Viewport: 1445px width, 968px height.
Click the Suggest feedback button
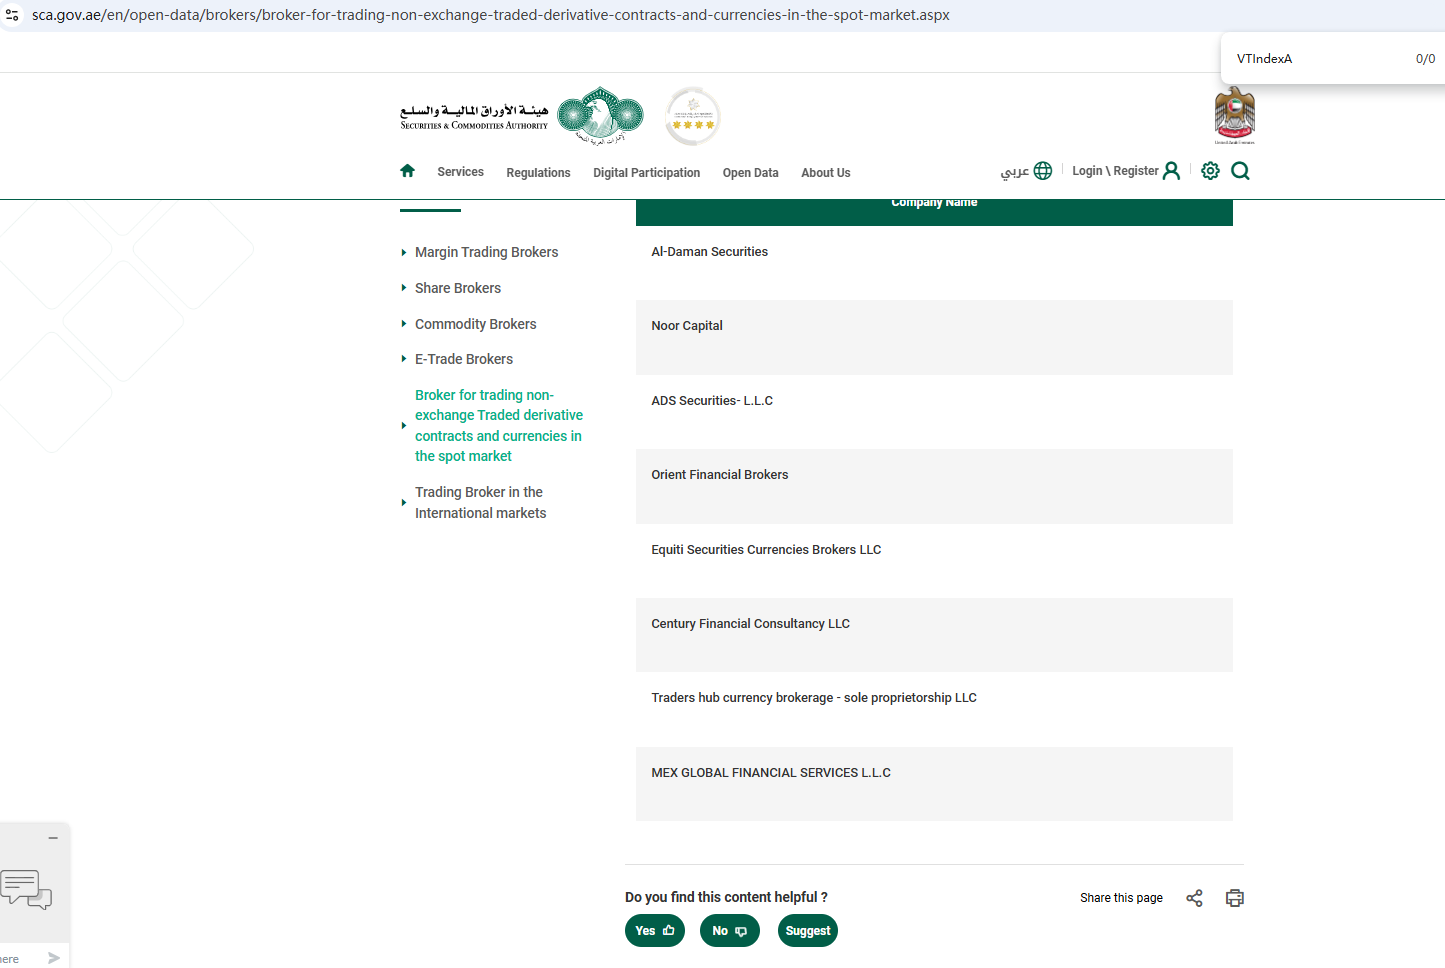coord(807,931)
